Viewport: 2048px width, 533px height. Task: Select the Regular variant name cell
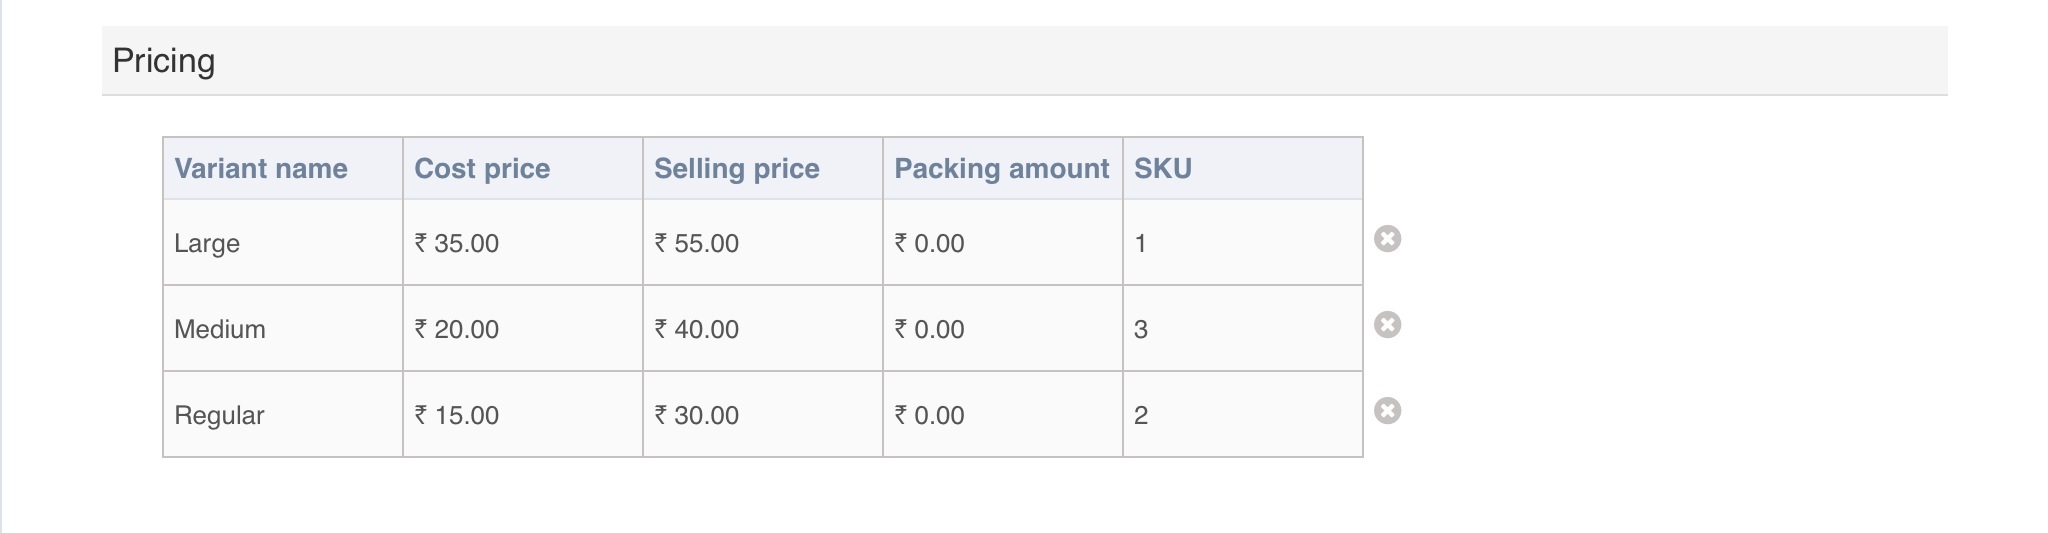[x=282, y=415]
